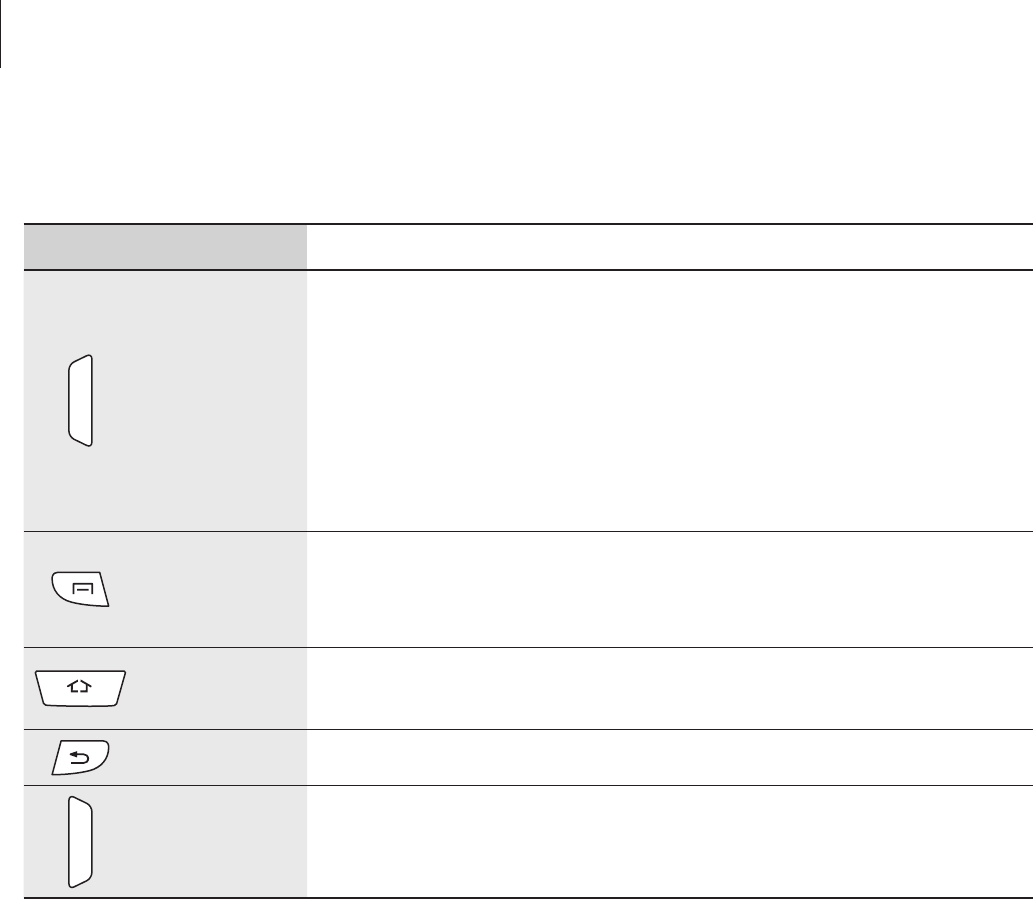Select the empty description cell beside Menu key
Viewport: 1033px width, 899px height.
(x=669, y=589)
